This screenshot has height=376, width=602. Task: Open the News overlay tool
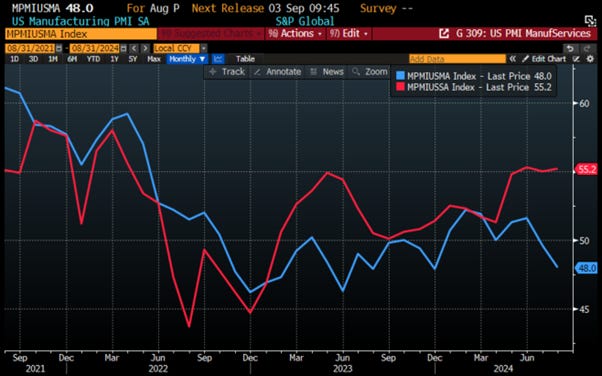click(327, 72)
